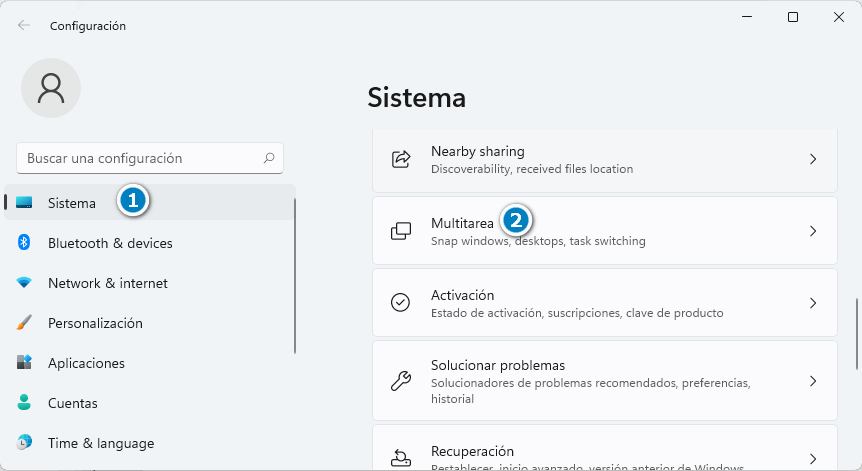The image size is (862, 471).
Task: Click the Recuperación recovery icon
Action: point(401,458)
